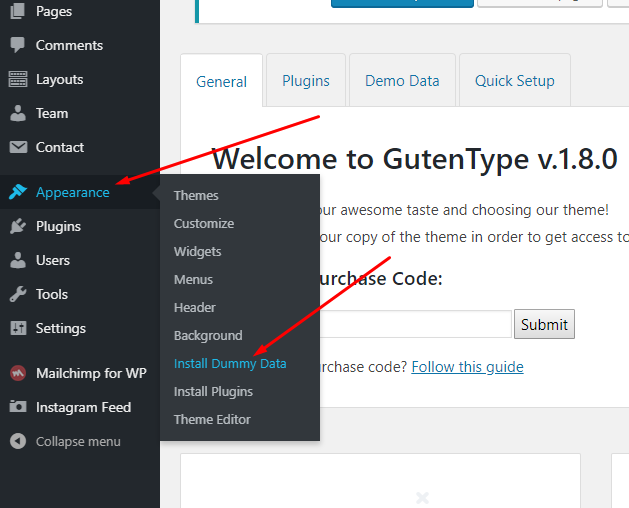Click the Appearance paintbrush icon
This screenshot has height=508, width=629.
pos(18,192)
